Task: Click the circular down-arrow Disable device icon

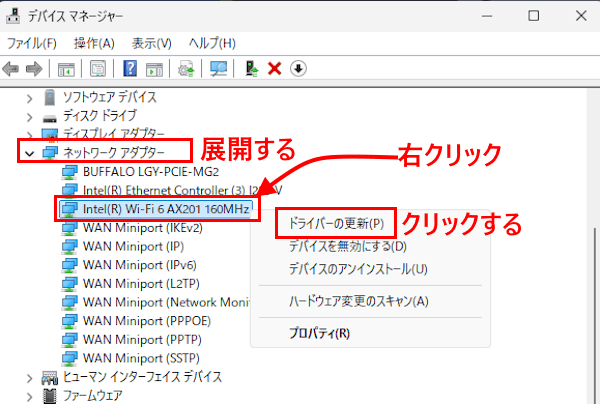Action: coord(298,69)
